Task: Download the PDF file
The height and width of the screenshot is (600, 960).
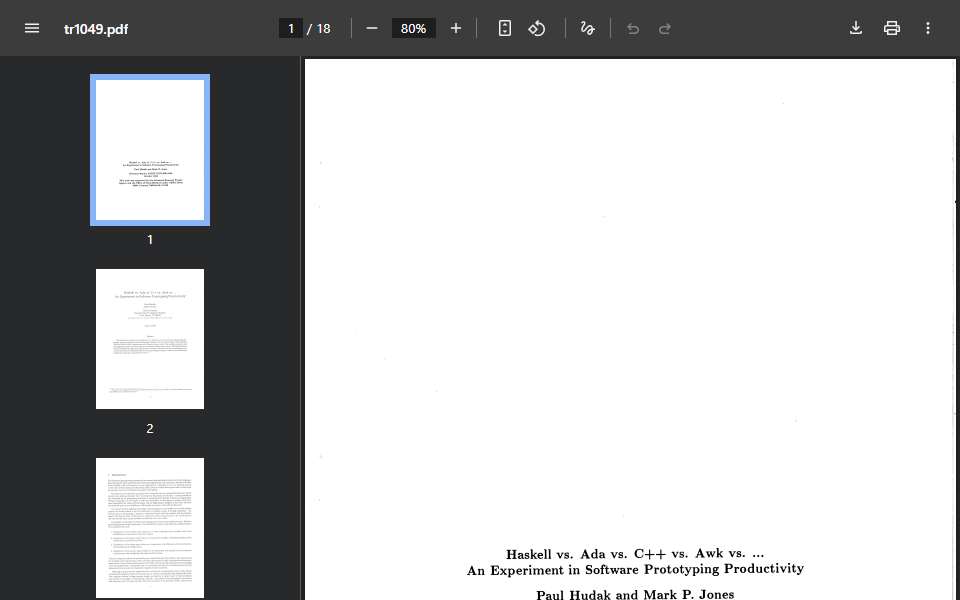Action: pos(856,28)
